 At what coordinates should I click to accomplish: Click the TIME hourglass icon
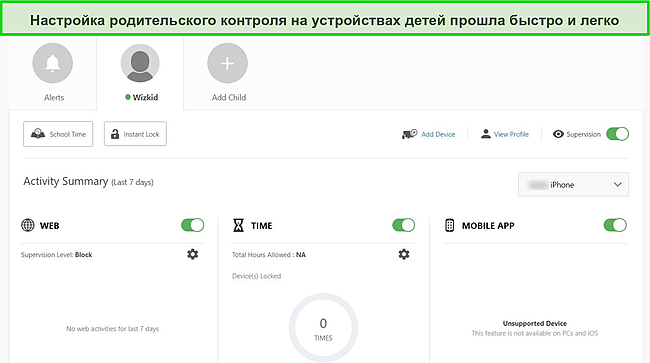click(x=238, y=225)
